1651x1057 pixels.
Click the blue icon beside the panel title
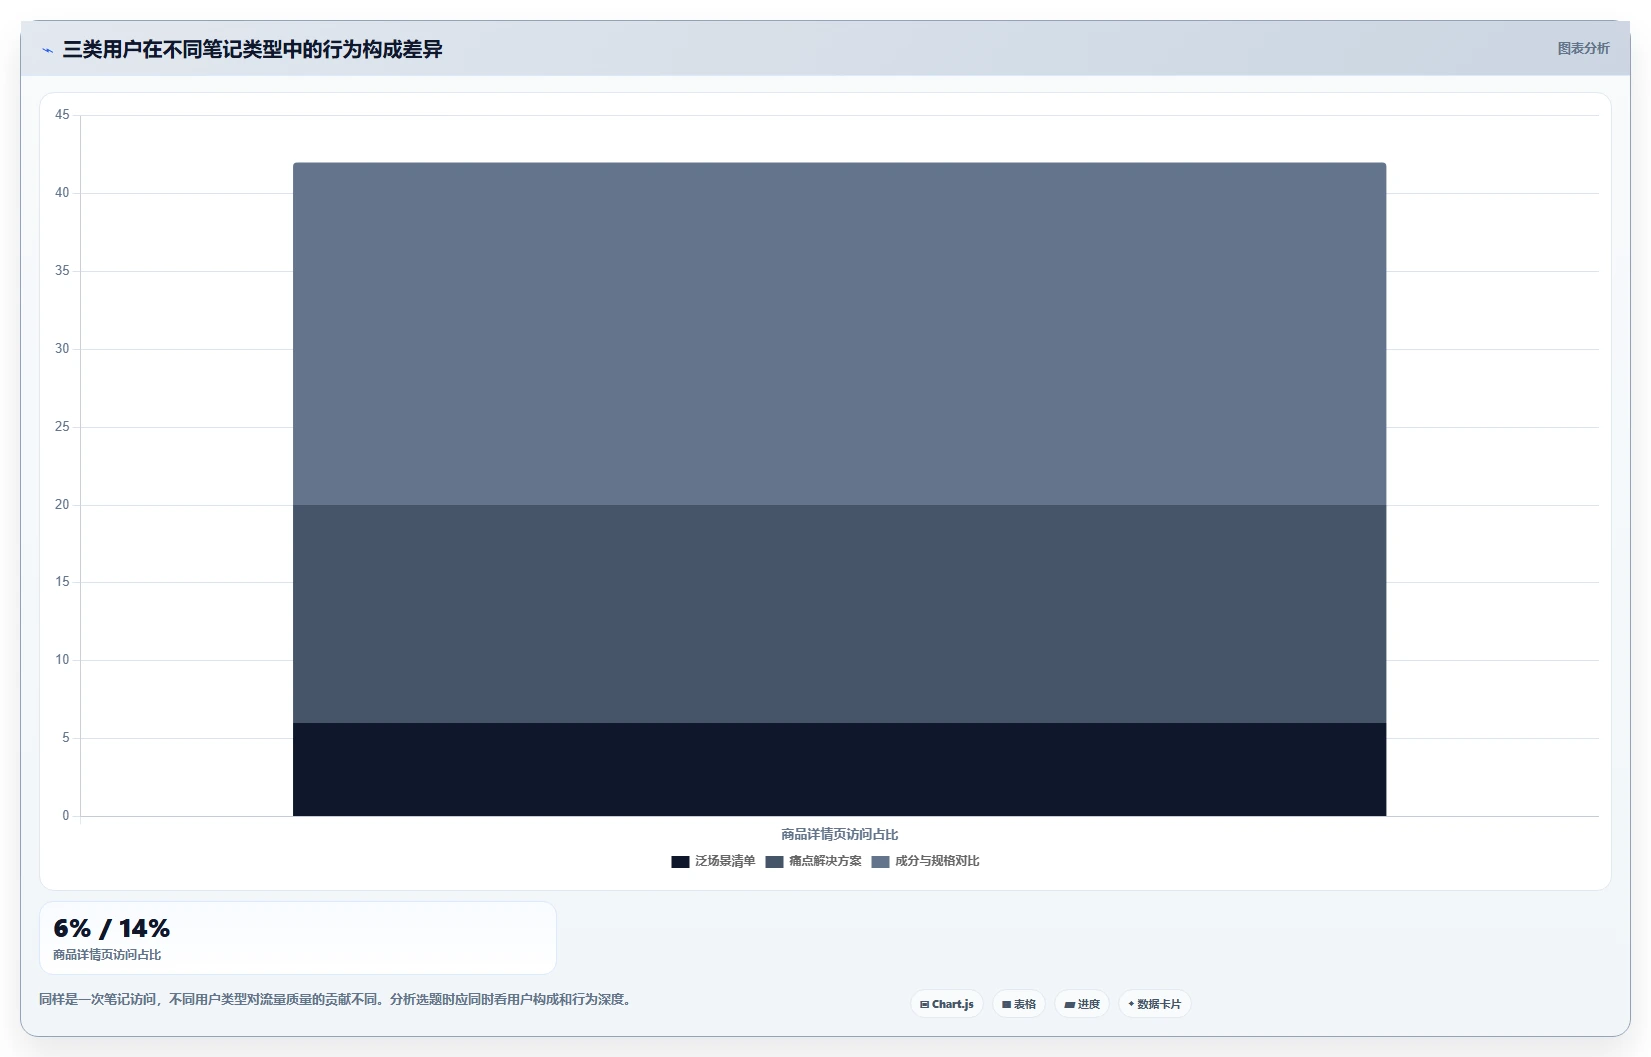pos(47,50)
